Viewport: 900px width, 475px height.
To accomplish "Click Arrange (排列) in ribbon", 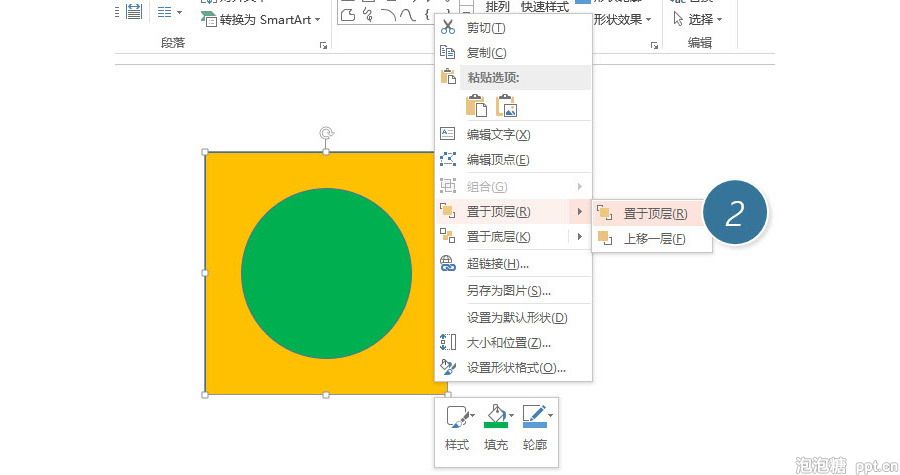I will (497, 7).
